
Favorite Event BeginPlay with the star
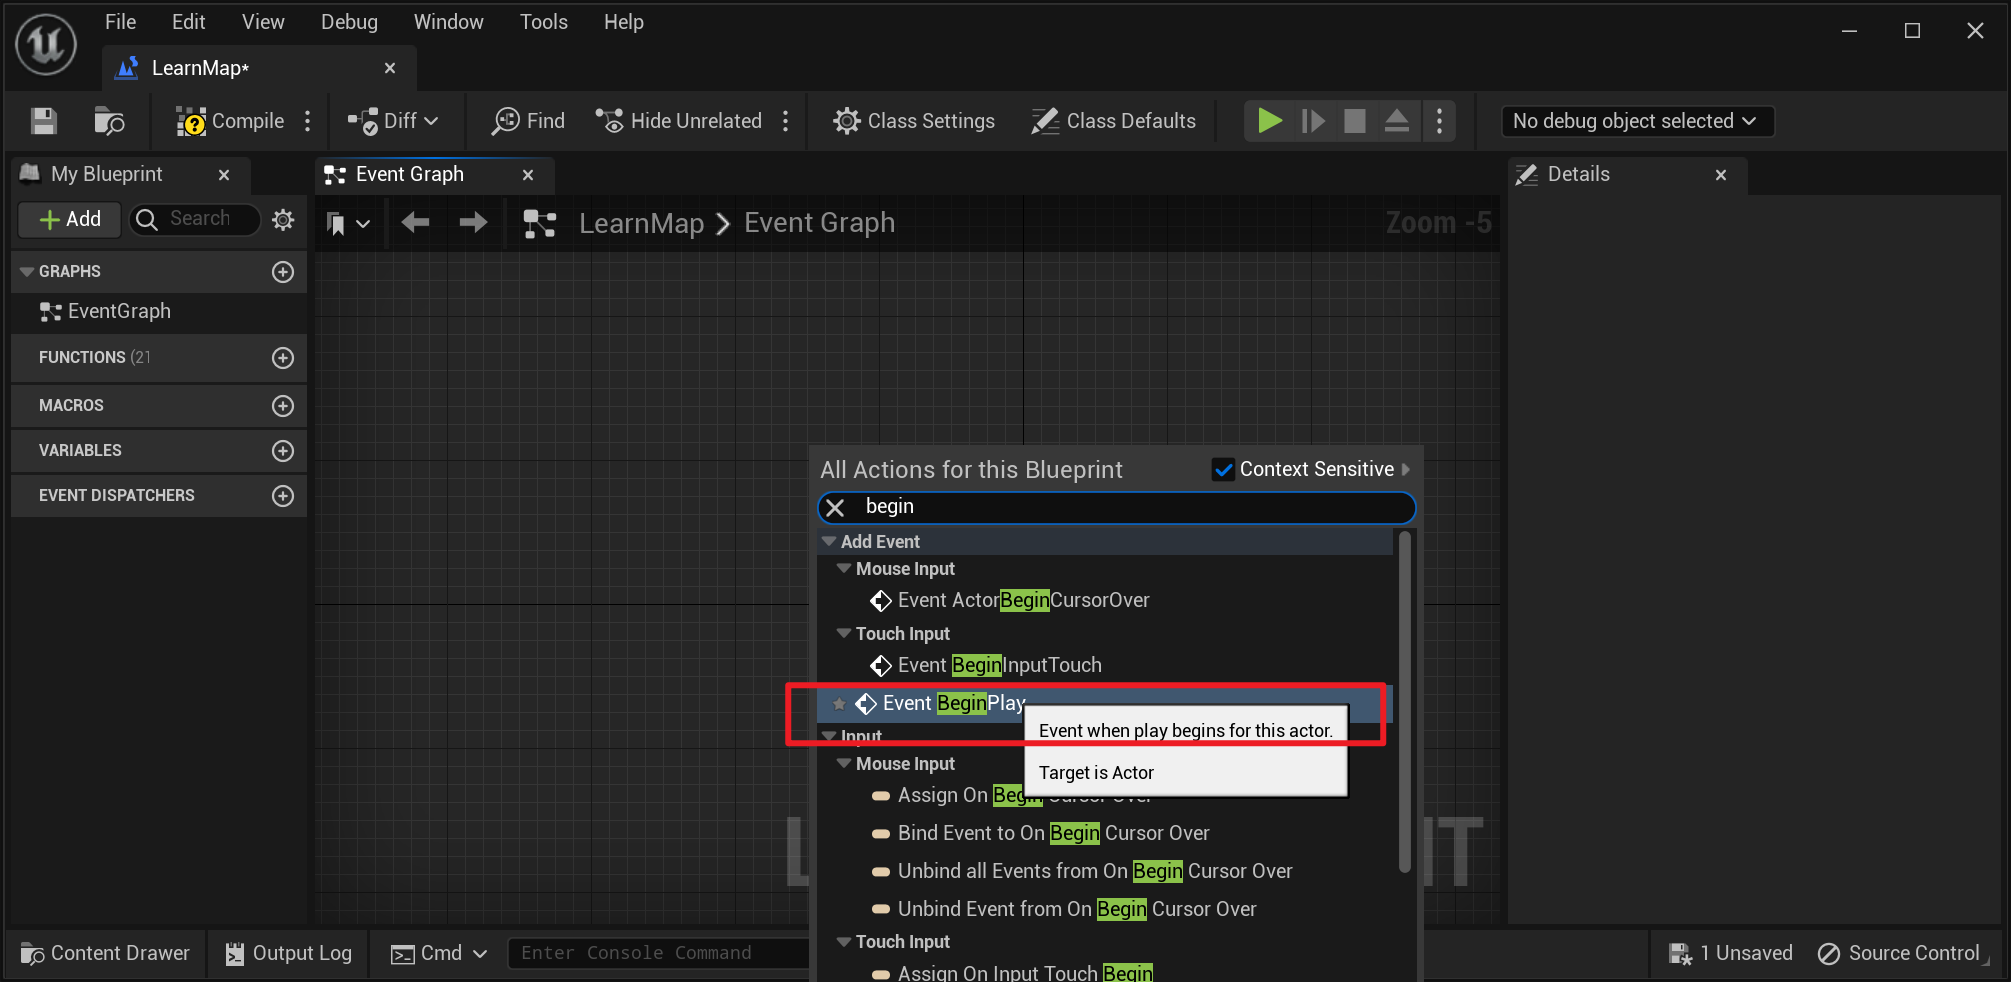839,704
